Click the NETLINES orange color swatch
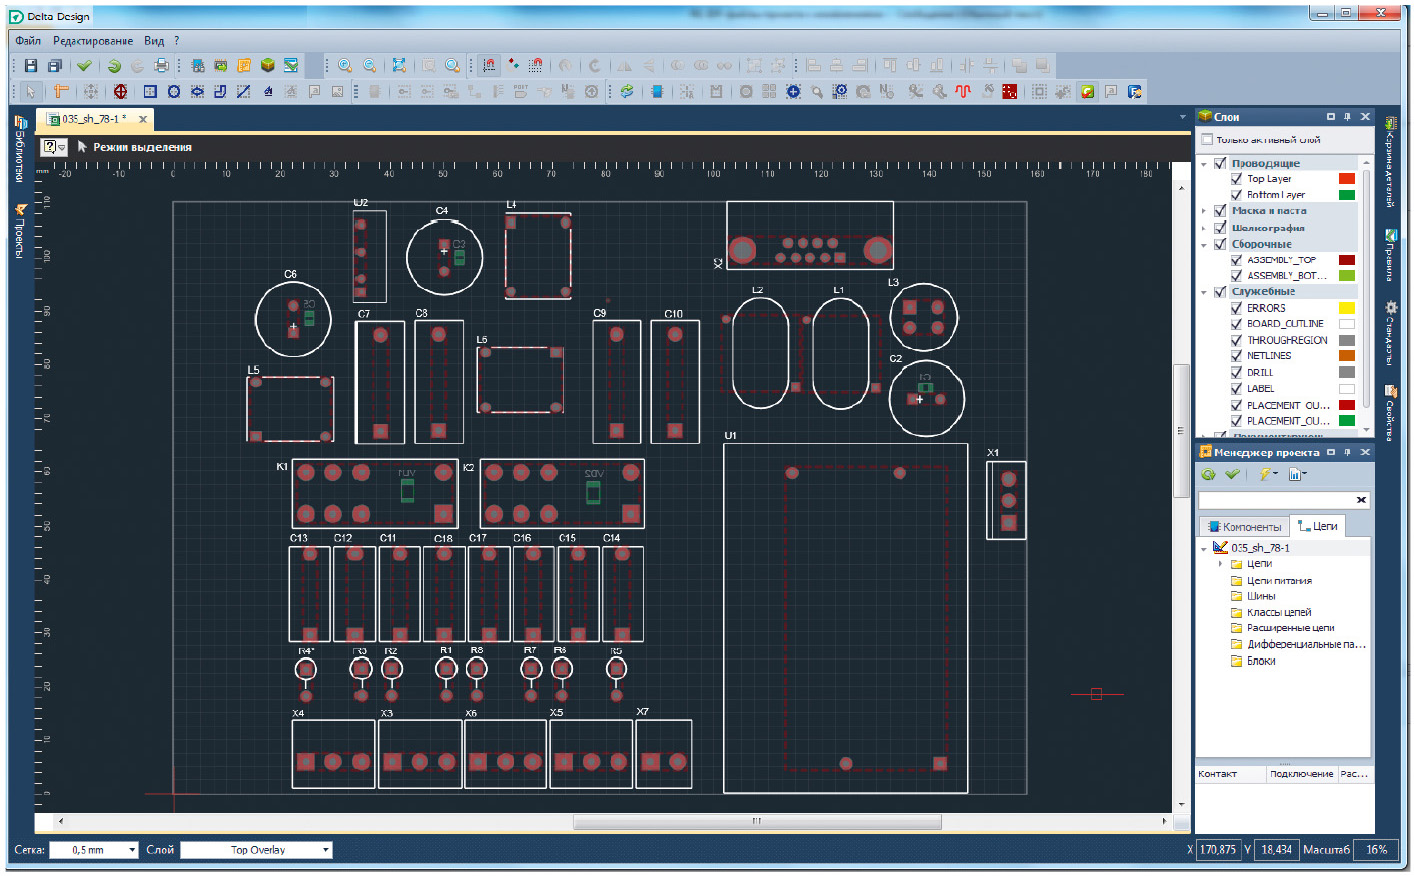The height and width of the screenshot is (876, 1414). tap(1346, 356)
